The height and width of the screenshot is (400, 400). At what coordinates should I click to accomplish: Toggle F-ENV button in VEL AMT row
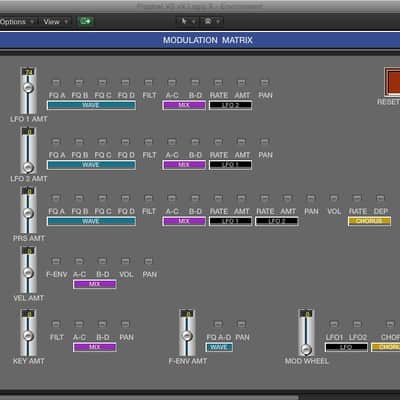(56, 261)
